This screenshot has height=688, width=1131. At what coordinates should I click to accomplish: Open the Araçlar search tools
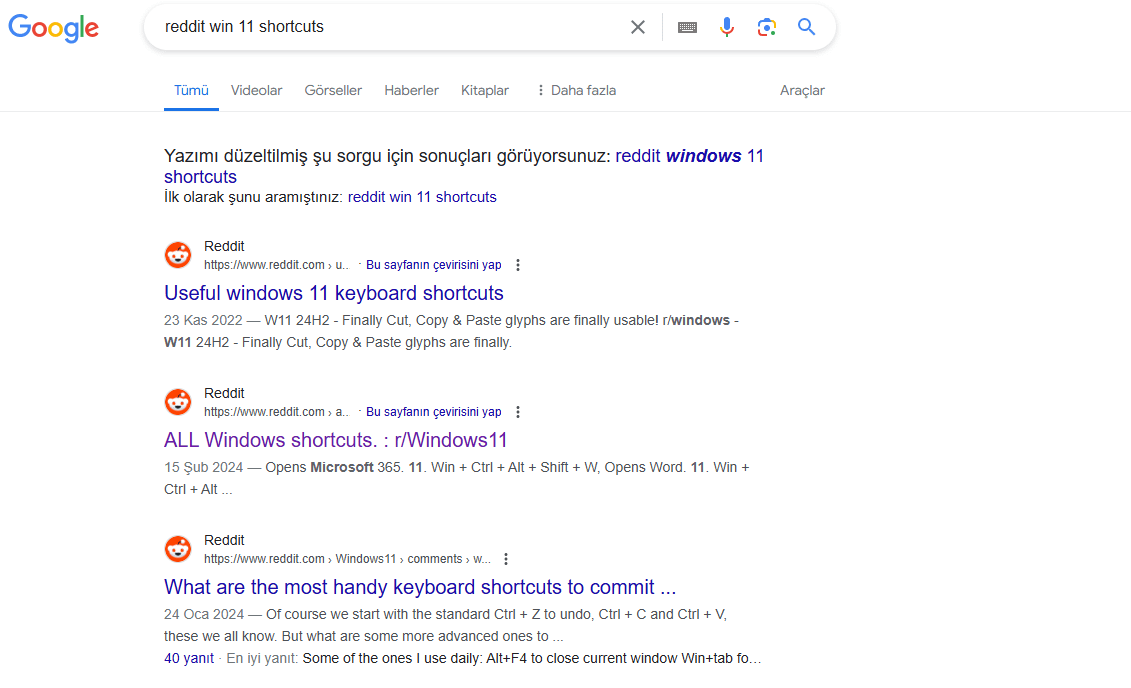[802, 90]
